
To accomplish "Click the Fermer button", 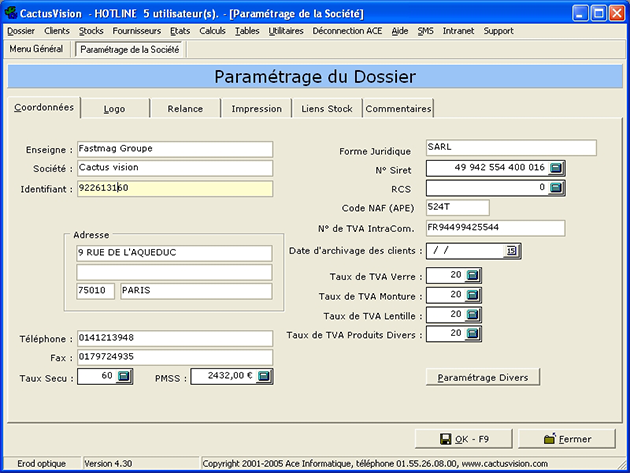I will pos(567,439).
